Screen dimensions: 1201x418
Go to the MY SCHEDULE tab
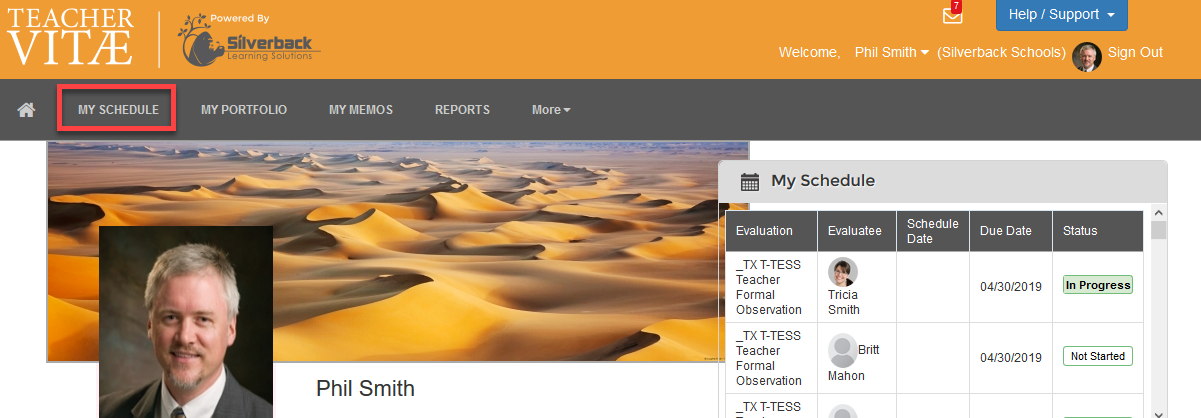(118, 109)
